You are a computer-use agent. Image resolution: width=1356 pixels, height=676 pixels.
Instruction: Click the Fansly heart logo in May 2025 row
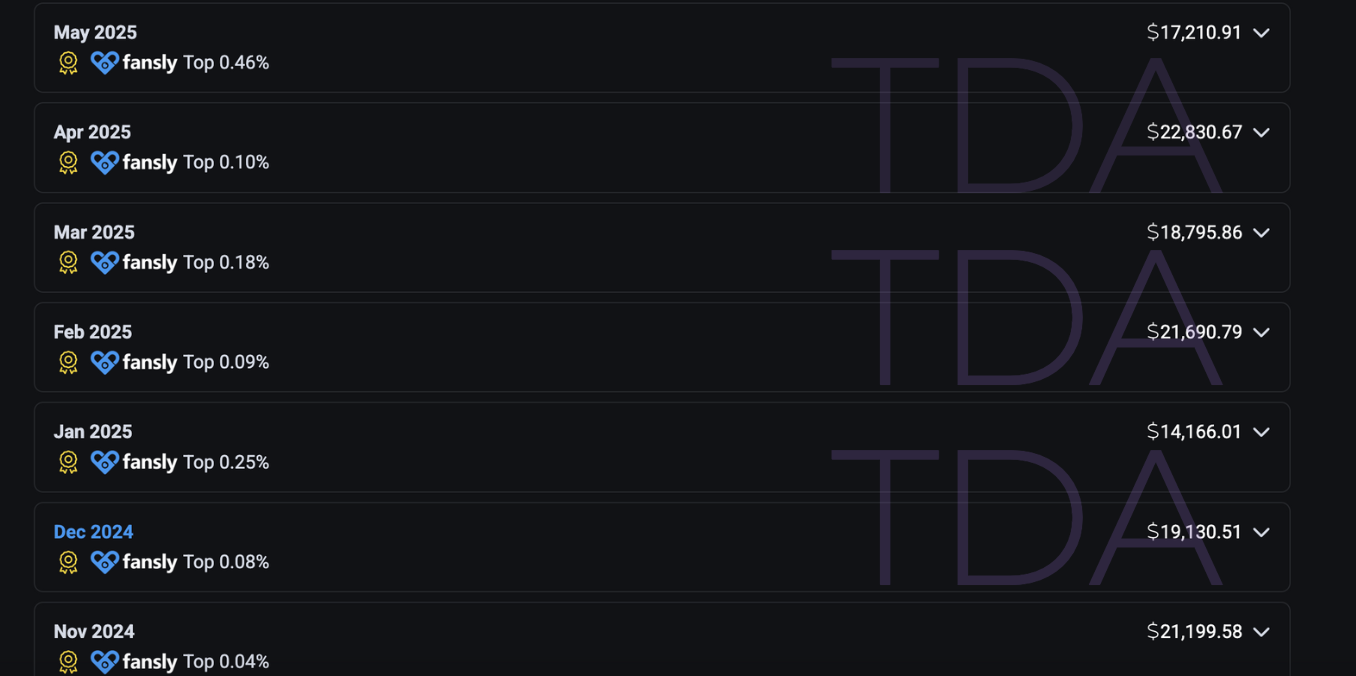click(104, 62)
